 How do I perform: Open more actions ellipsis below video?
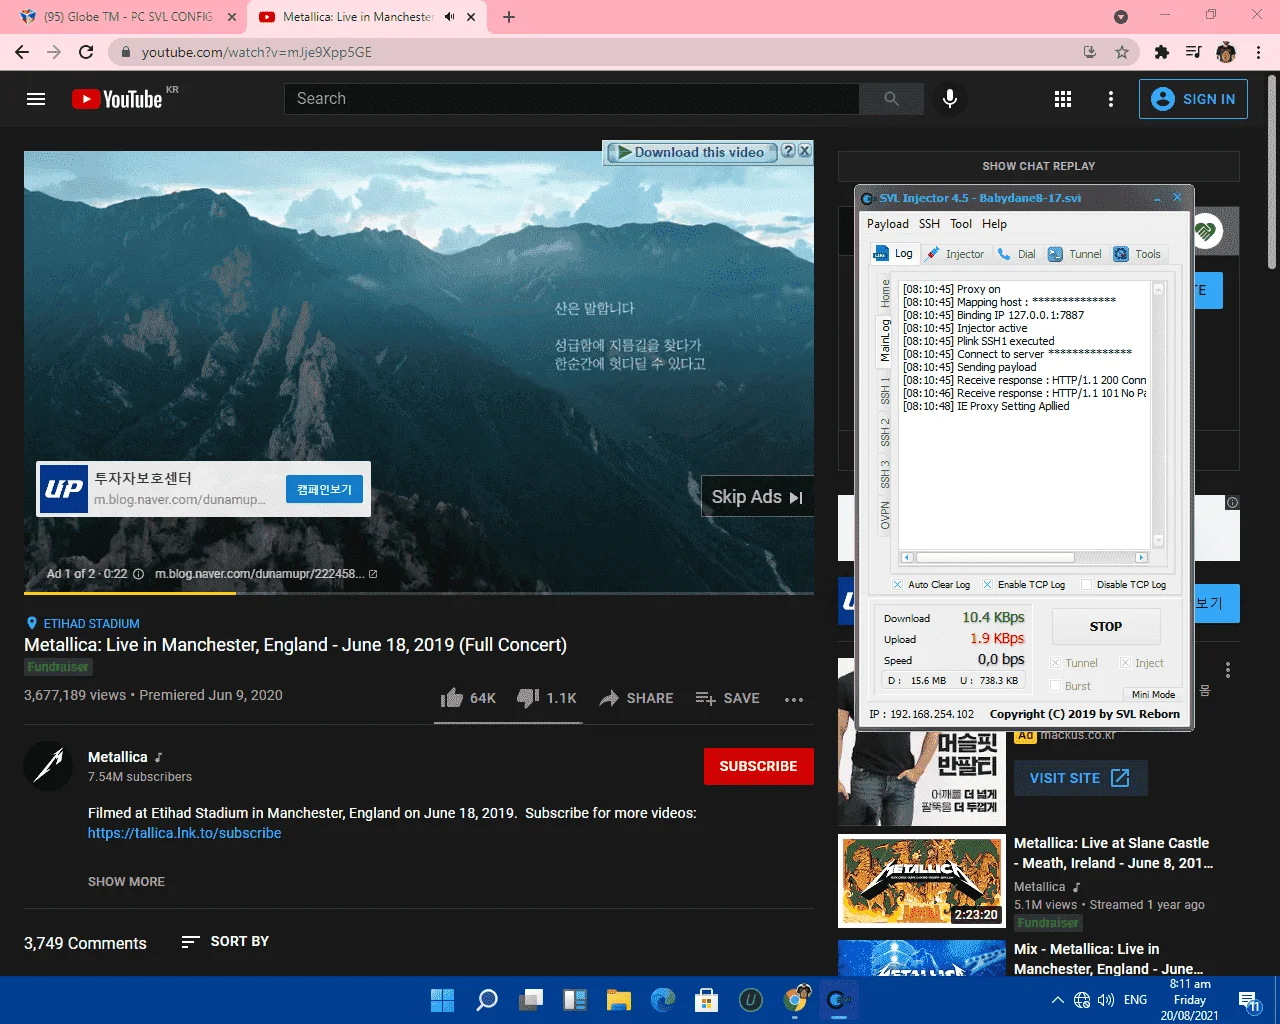click(x=794, y=699)
